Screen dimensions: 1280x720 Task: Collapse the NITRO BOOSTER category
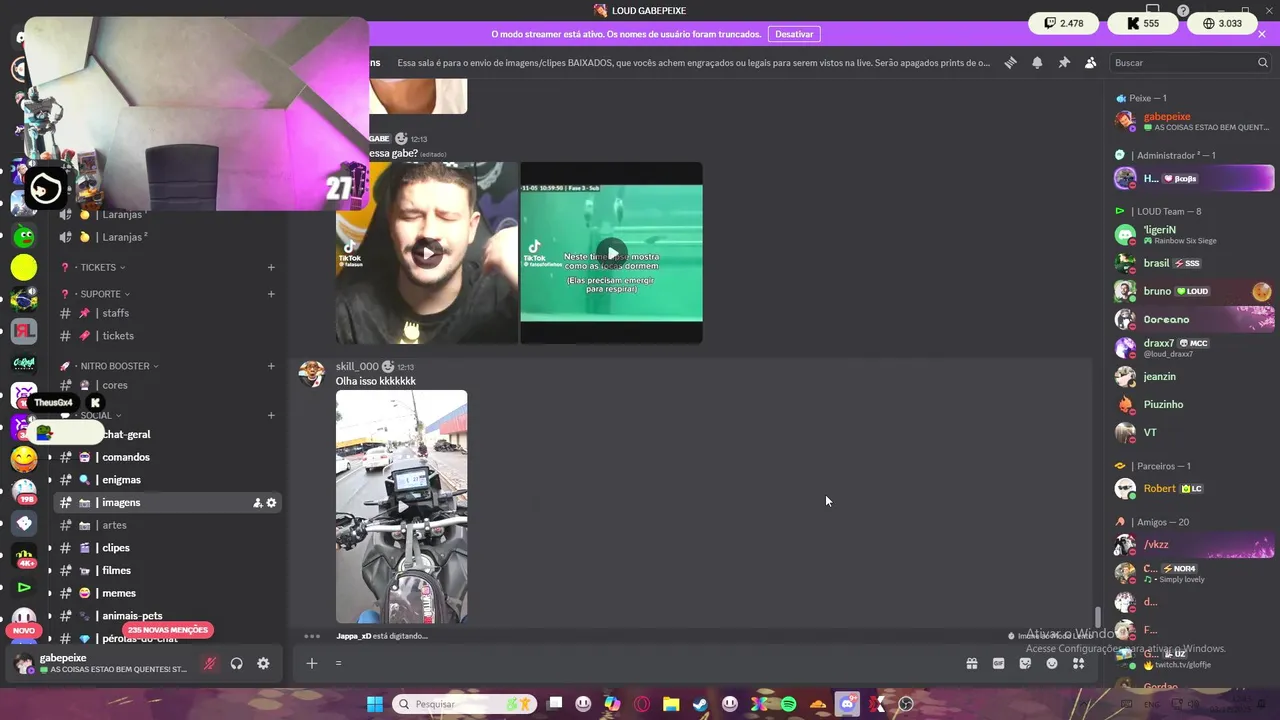pos(115,366)
